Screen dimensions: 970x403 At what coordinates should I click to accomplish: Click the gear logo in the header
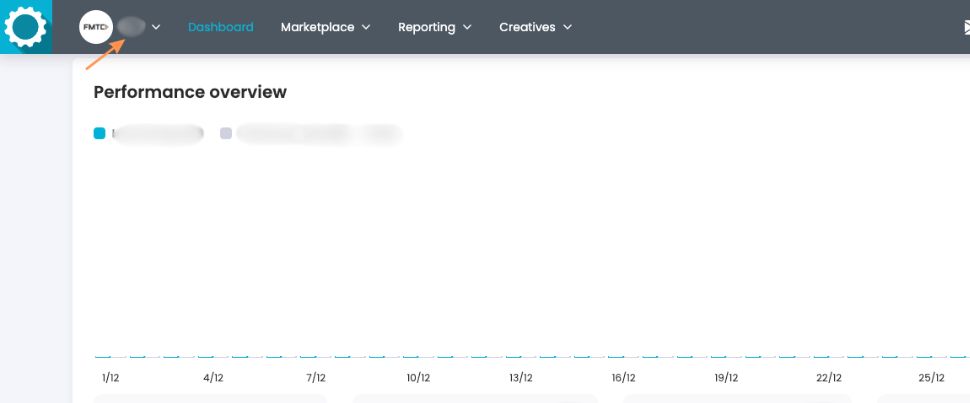coord(26,27)
